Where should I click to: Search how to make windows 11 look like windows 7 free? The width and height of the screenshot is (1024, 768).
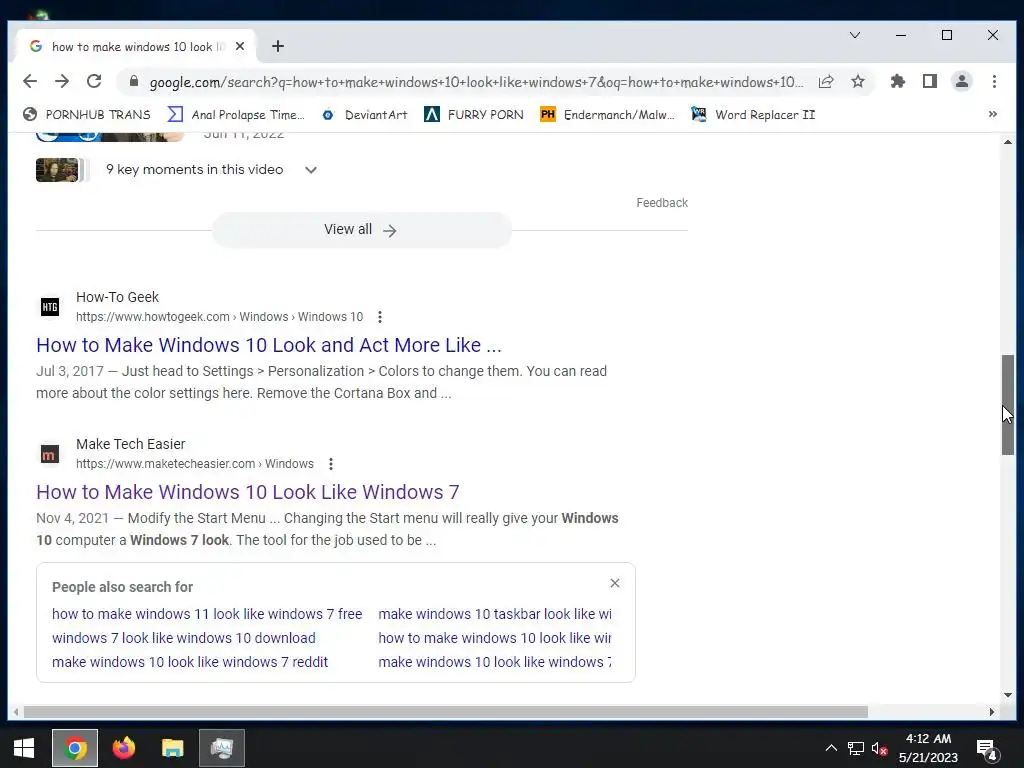[x=207, y=614]
